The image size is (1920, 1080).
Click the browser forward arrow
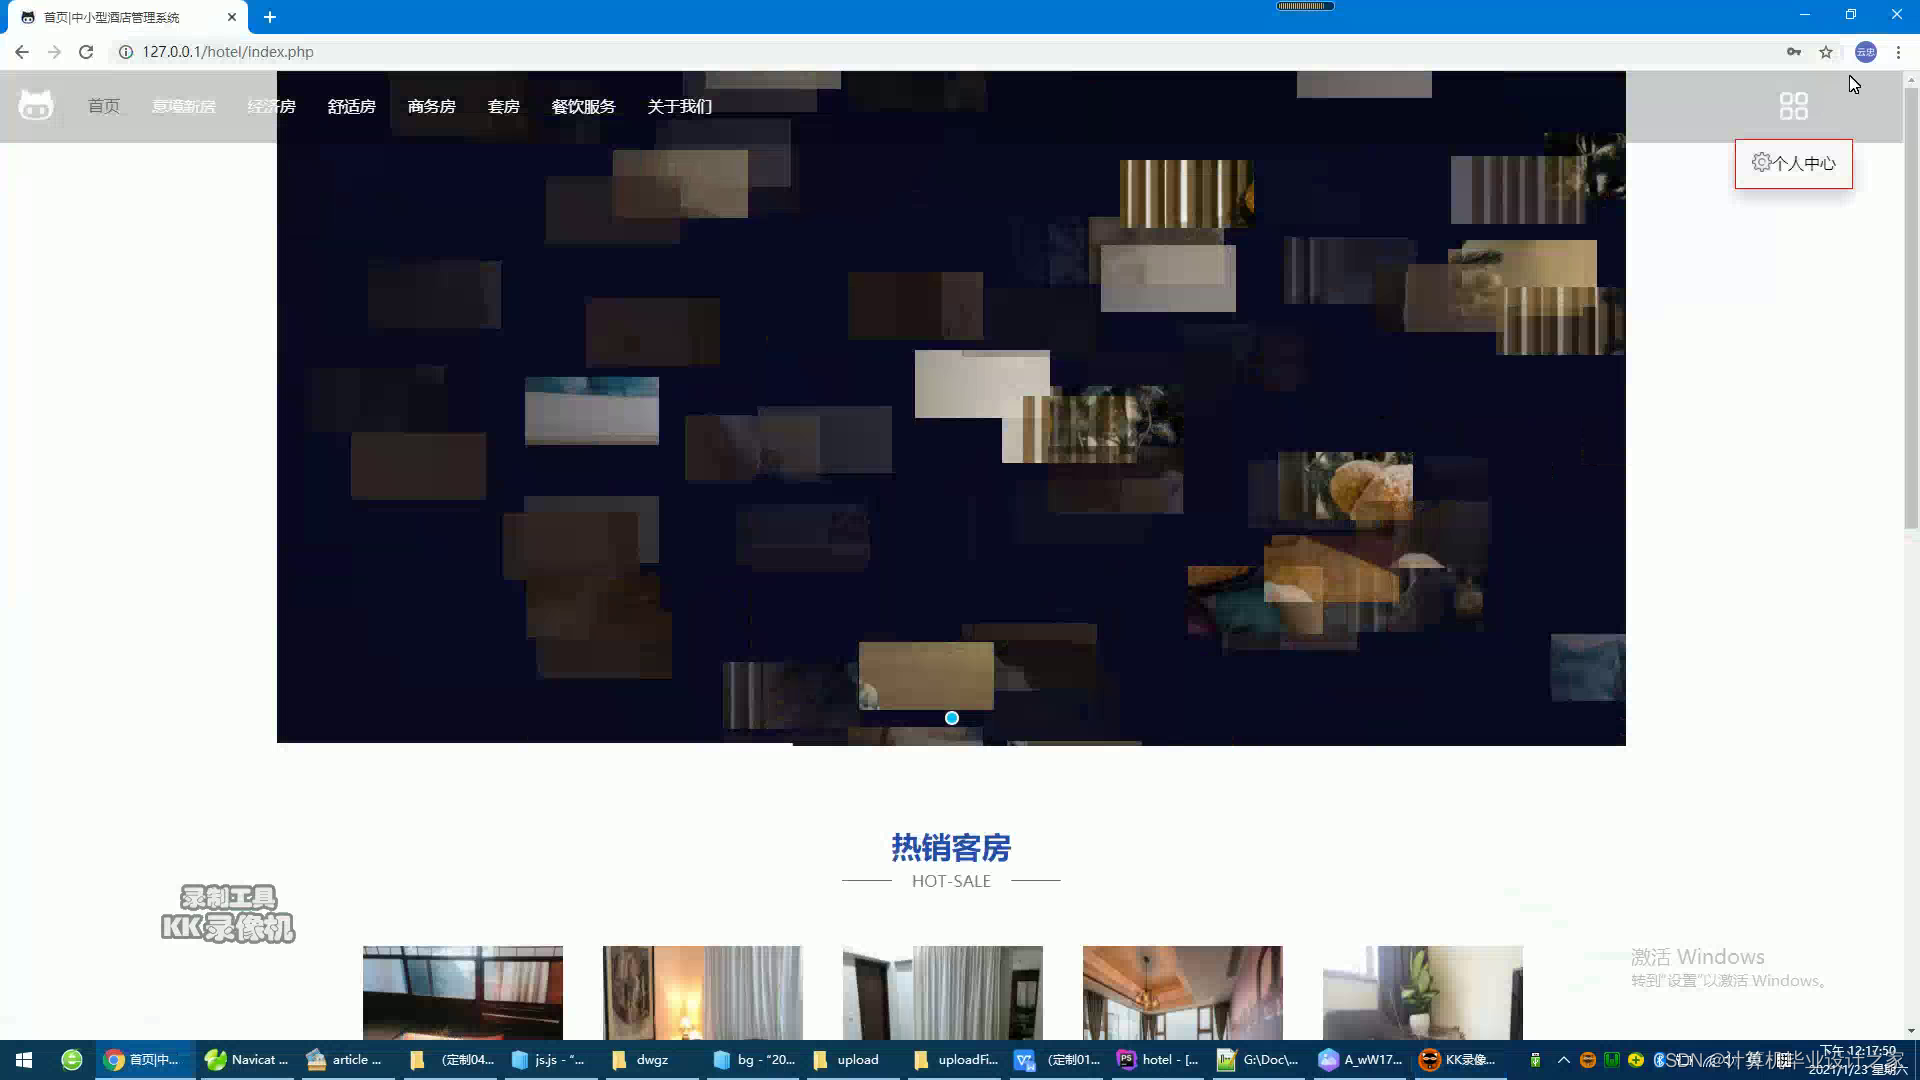tap(54, 52)
